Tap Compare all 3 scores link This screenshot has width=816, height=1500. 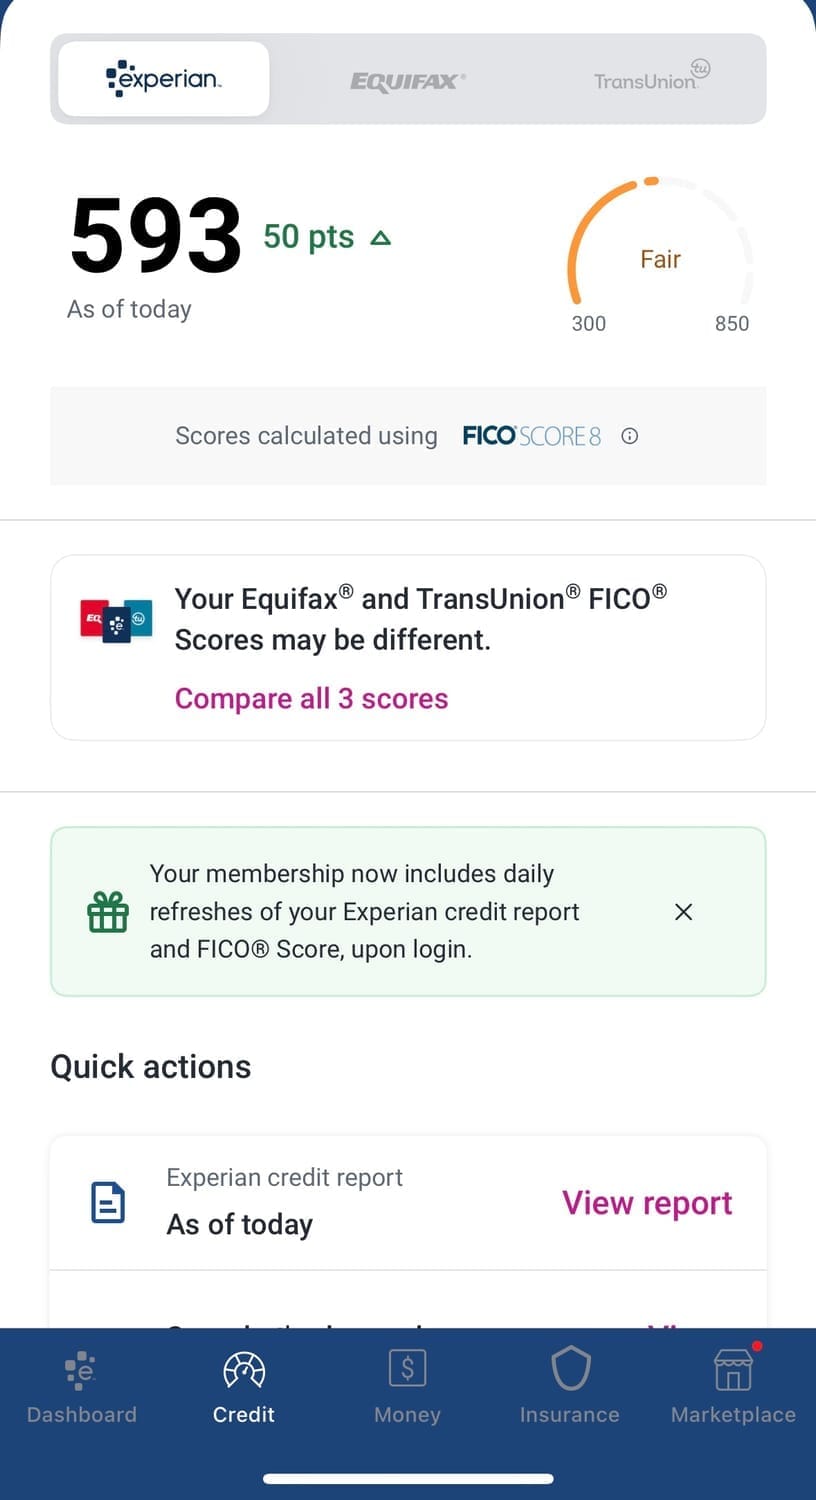tap(311, 698)
